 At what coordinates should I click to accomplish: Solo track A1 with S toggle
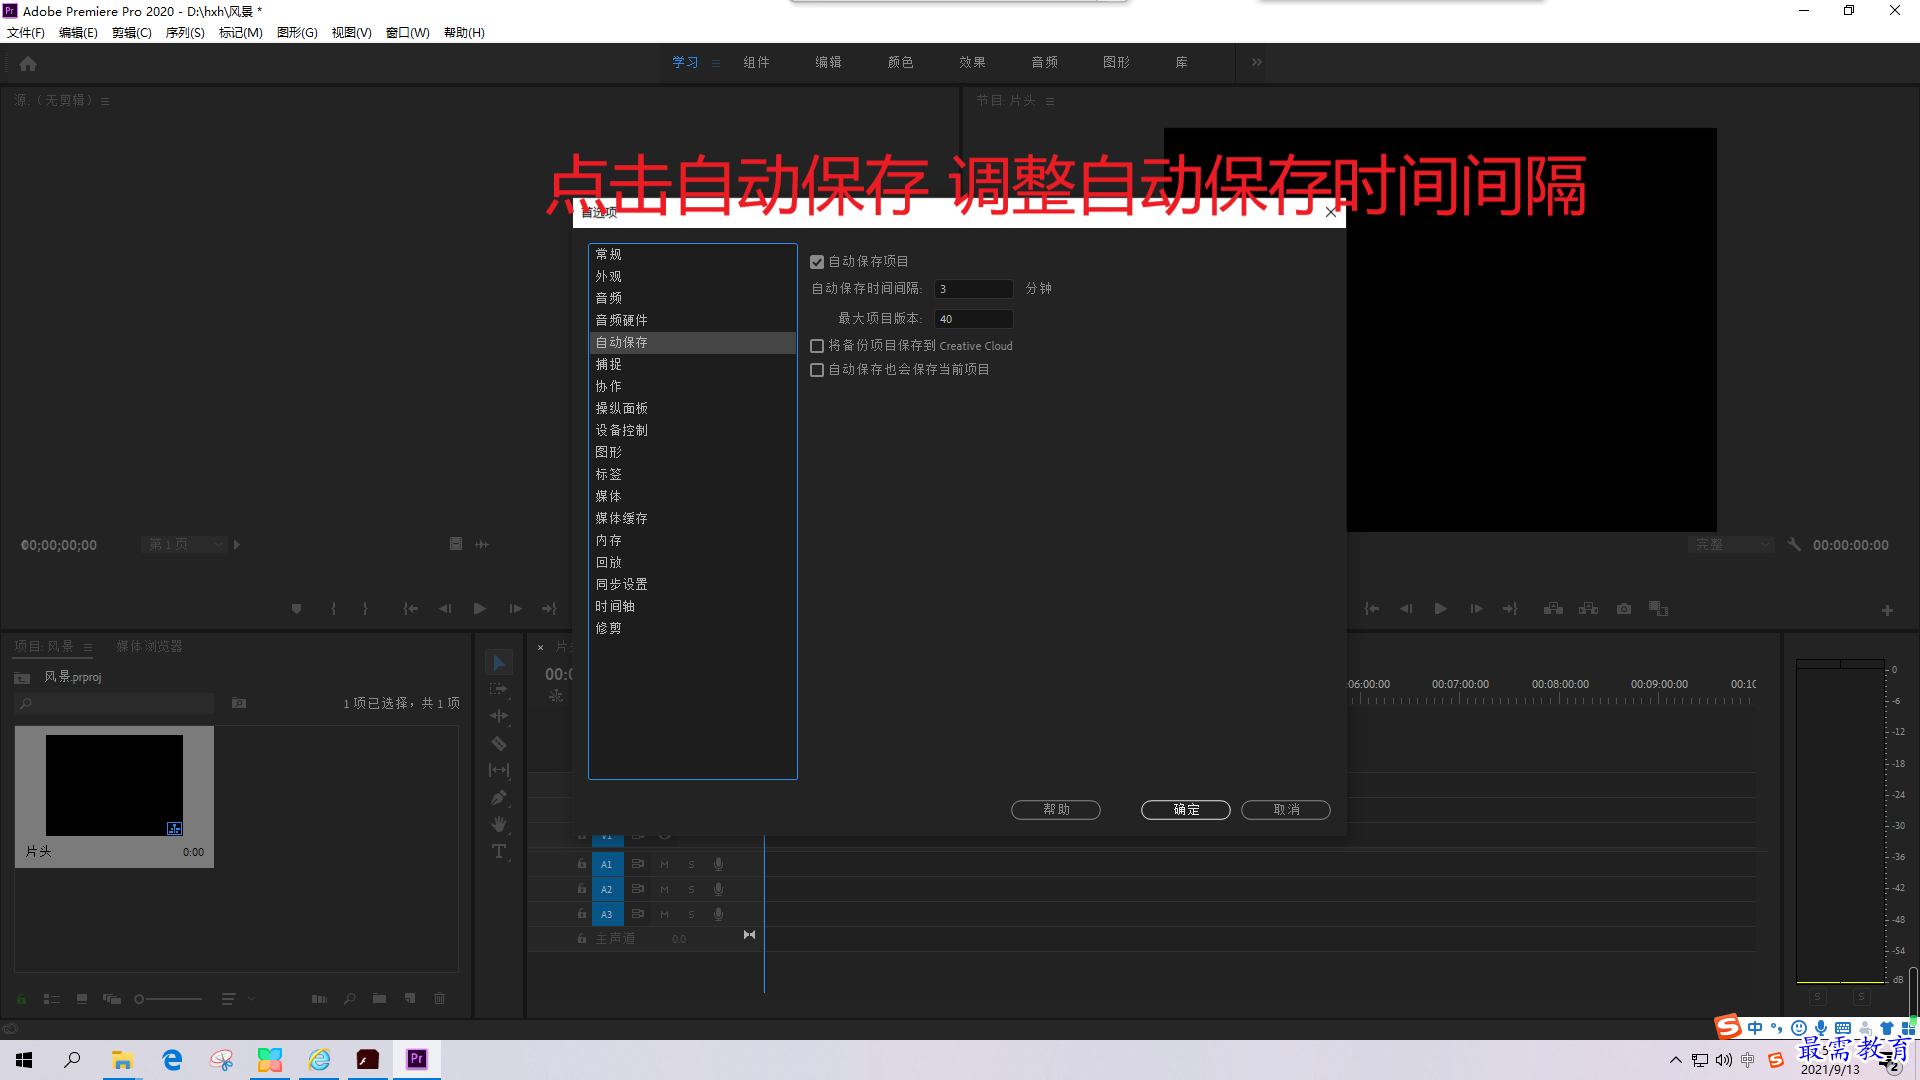click(691, 864)
